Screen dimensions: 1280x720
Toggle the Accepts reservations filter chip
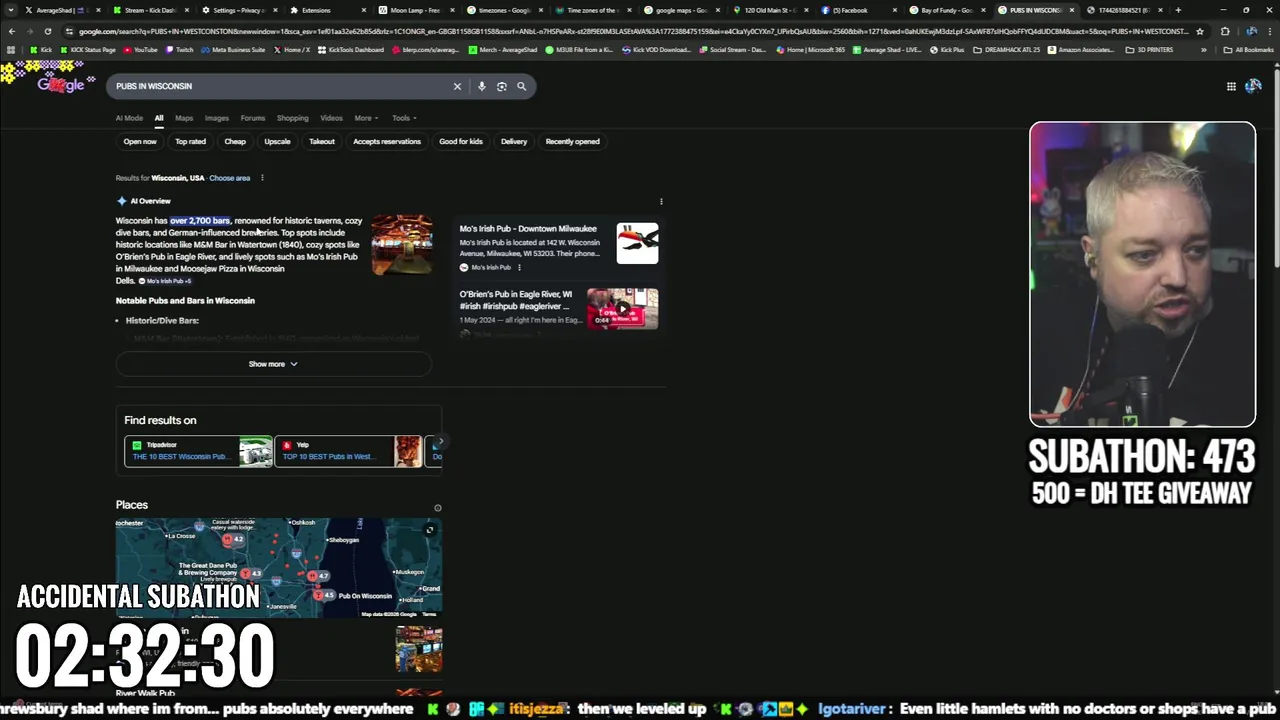tap(387, 141)
